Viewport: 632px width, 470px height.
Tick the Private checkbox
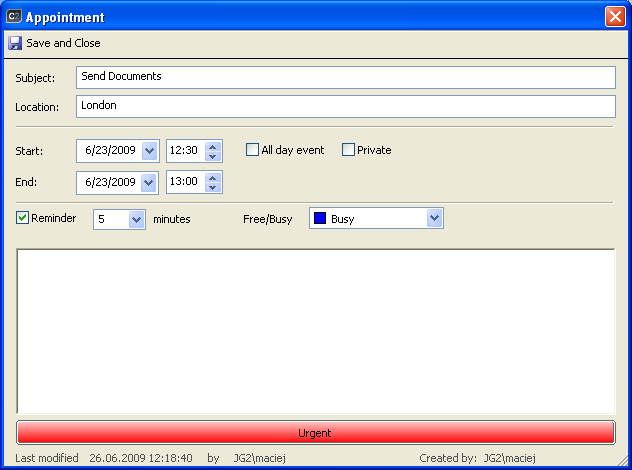point(348,150)
